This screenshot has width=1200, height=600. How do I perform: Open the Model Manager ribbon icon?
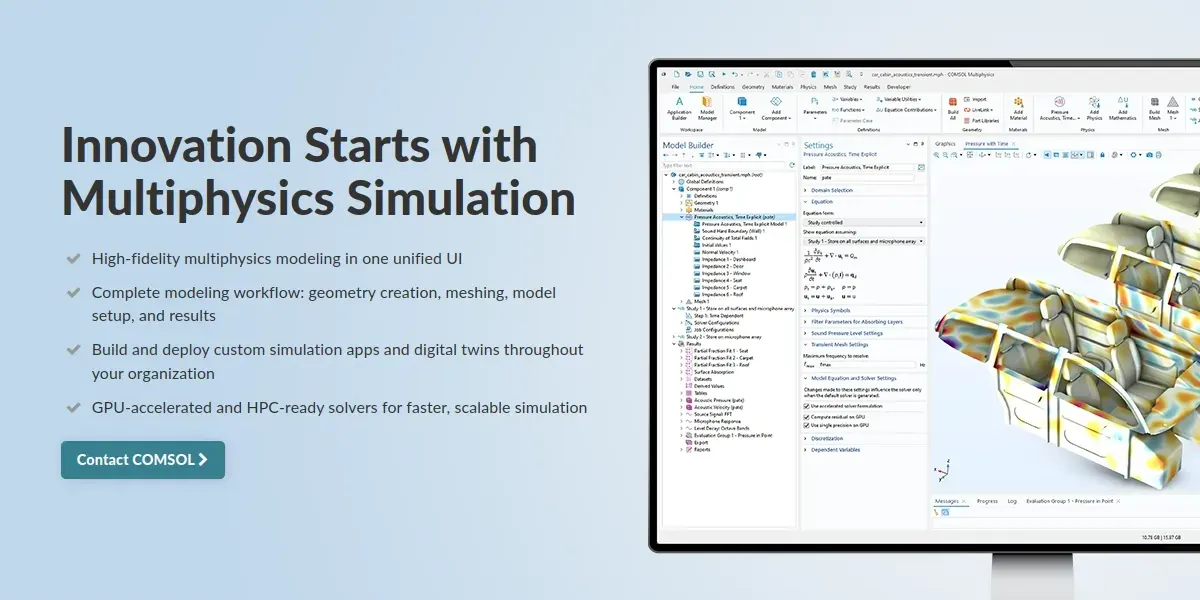click(x=707, y=108)
